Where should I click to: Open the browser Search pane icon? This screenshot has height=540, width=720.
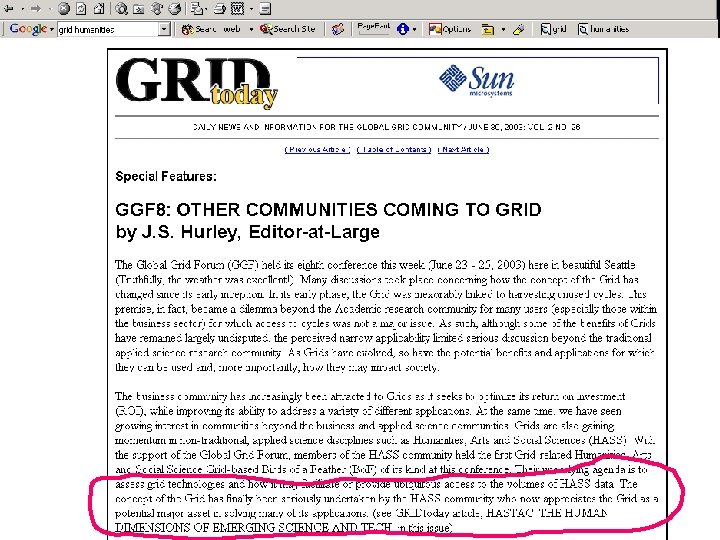pyautogui.click(x=121, y=8)
